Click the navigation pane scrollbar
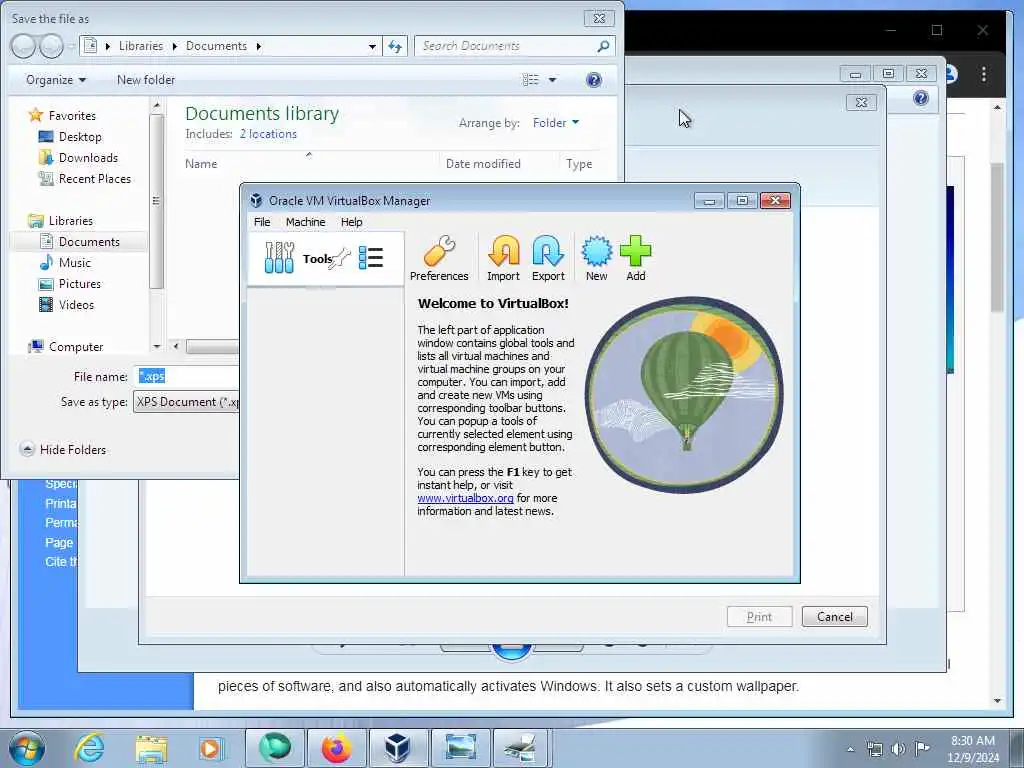 pyautogui.click(x=156, y=199)
